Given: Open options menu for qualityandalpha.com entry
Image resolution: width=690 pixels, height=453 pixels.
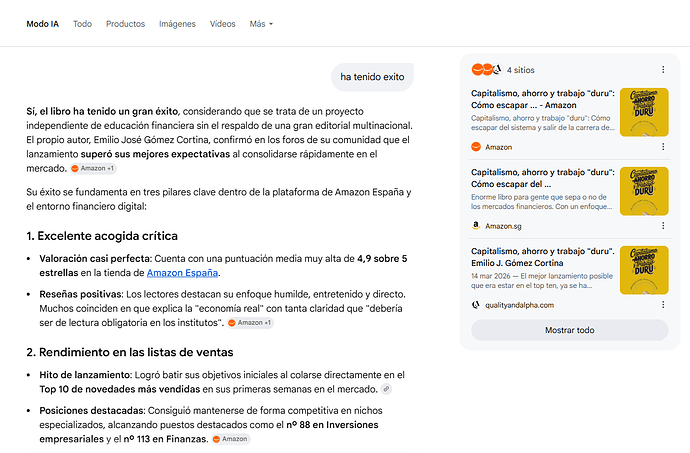Looking at the screenshot, I should pos(663,305).
